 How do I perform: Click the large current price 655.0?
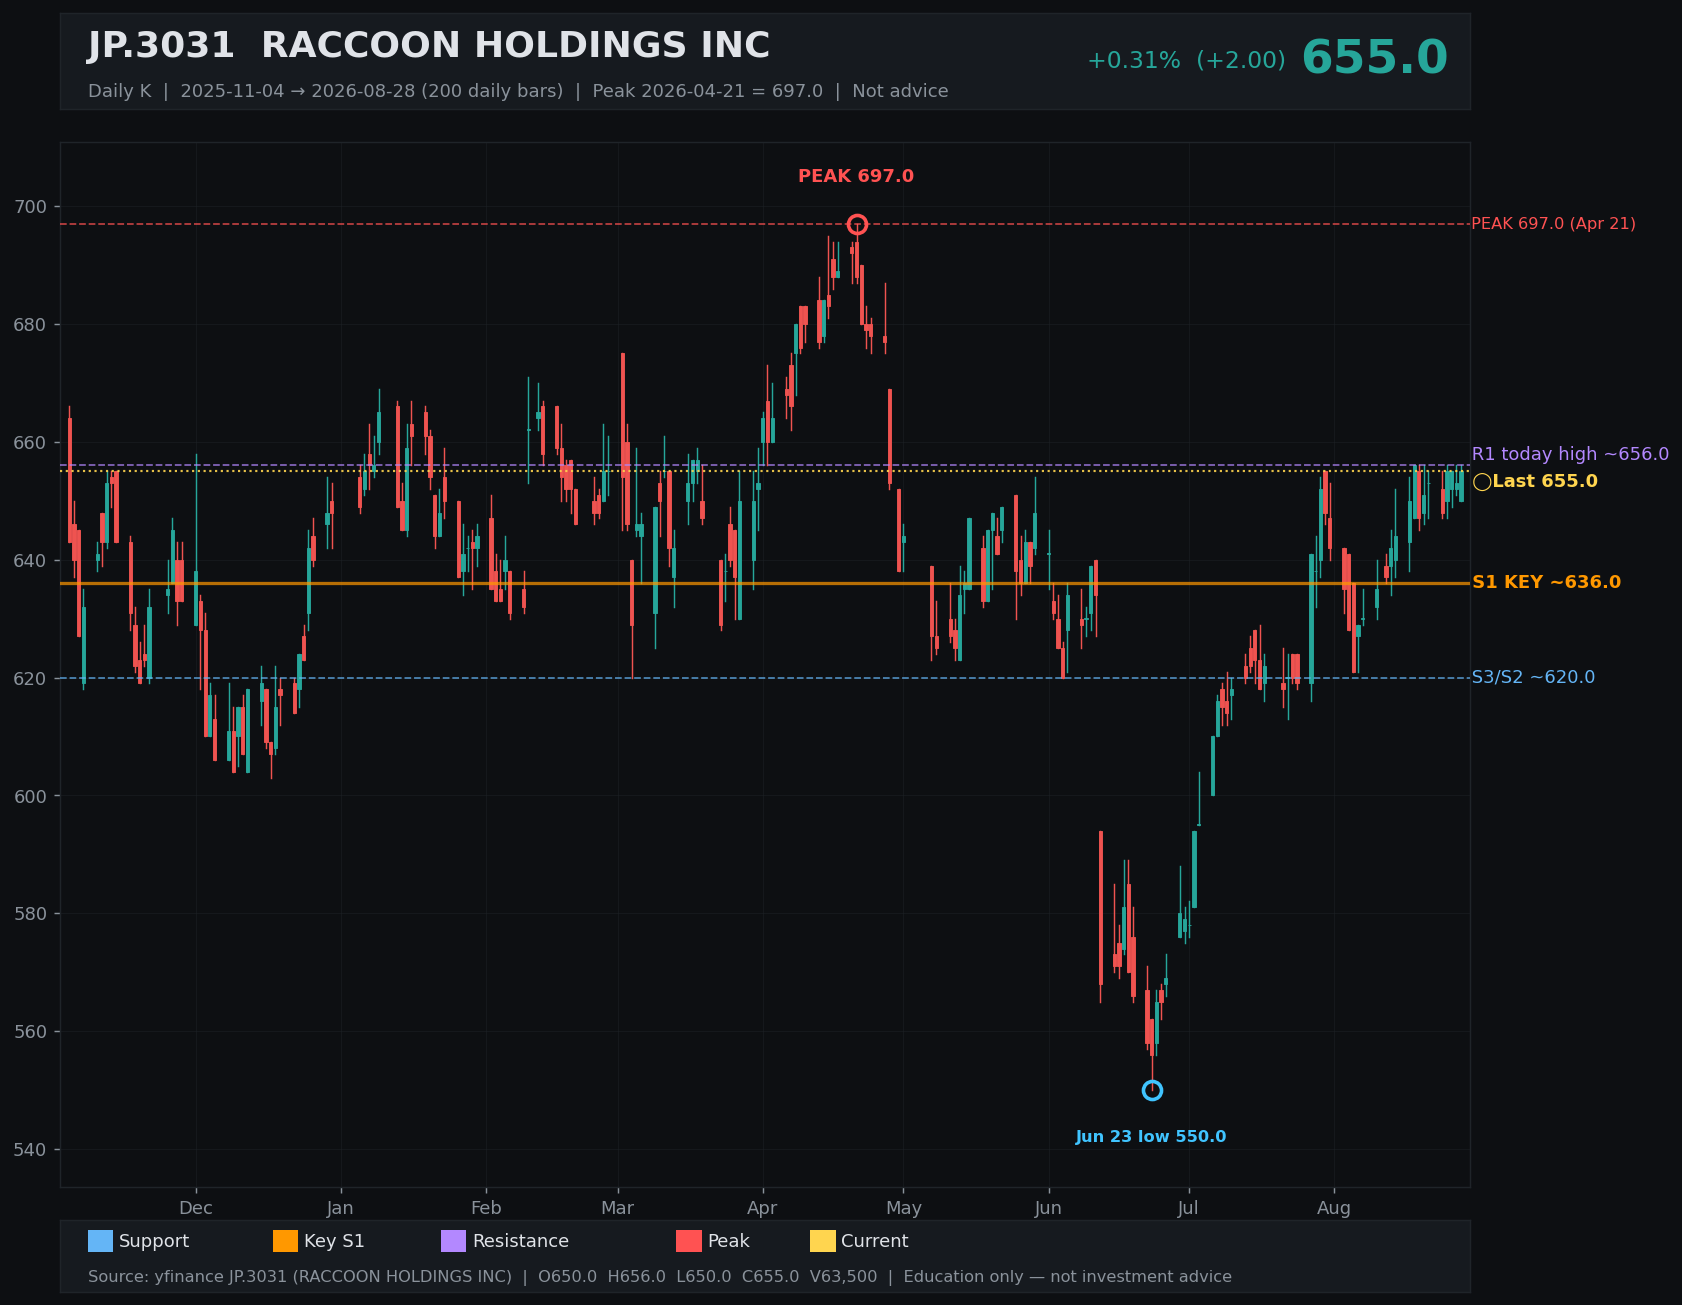coord(1374,58)
